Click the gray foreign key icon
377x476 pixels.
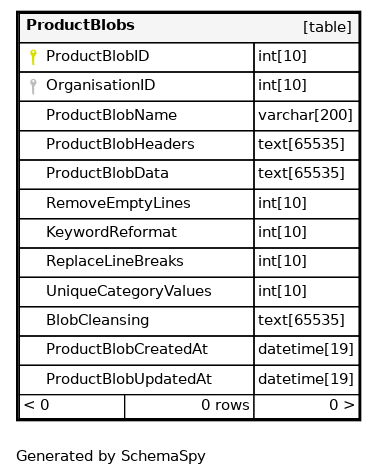33,86
